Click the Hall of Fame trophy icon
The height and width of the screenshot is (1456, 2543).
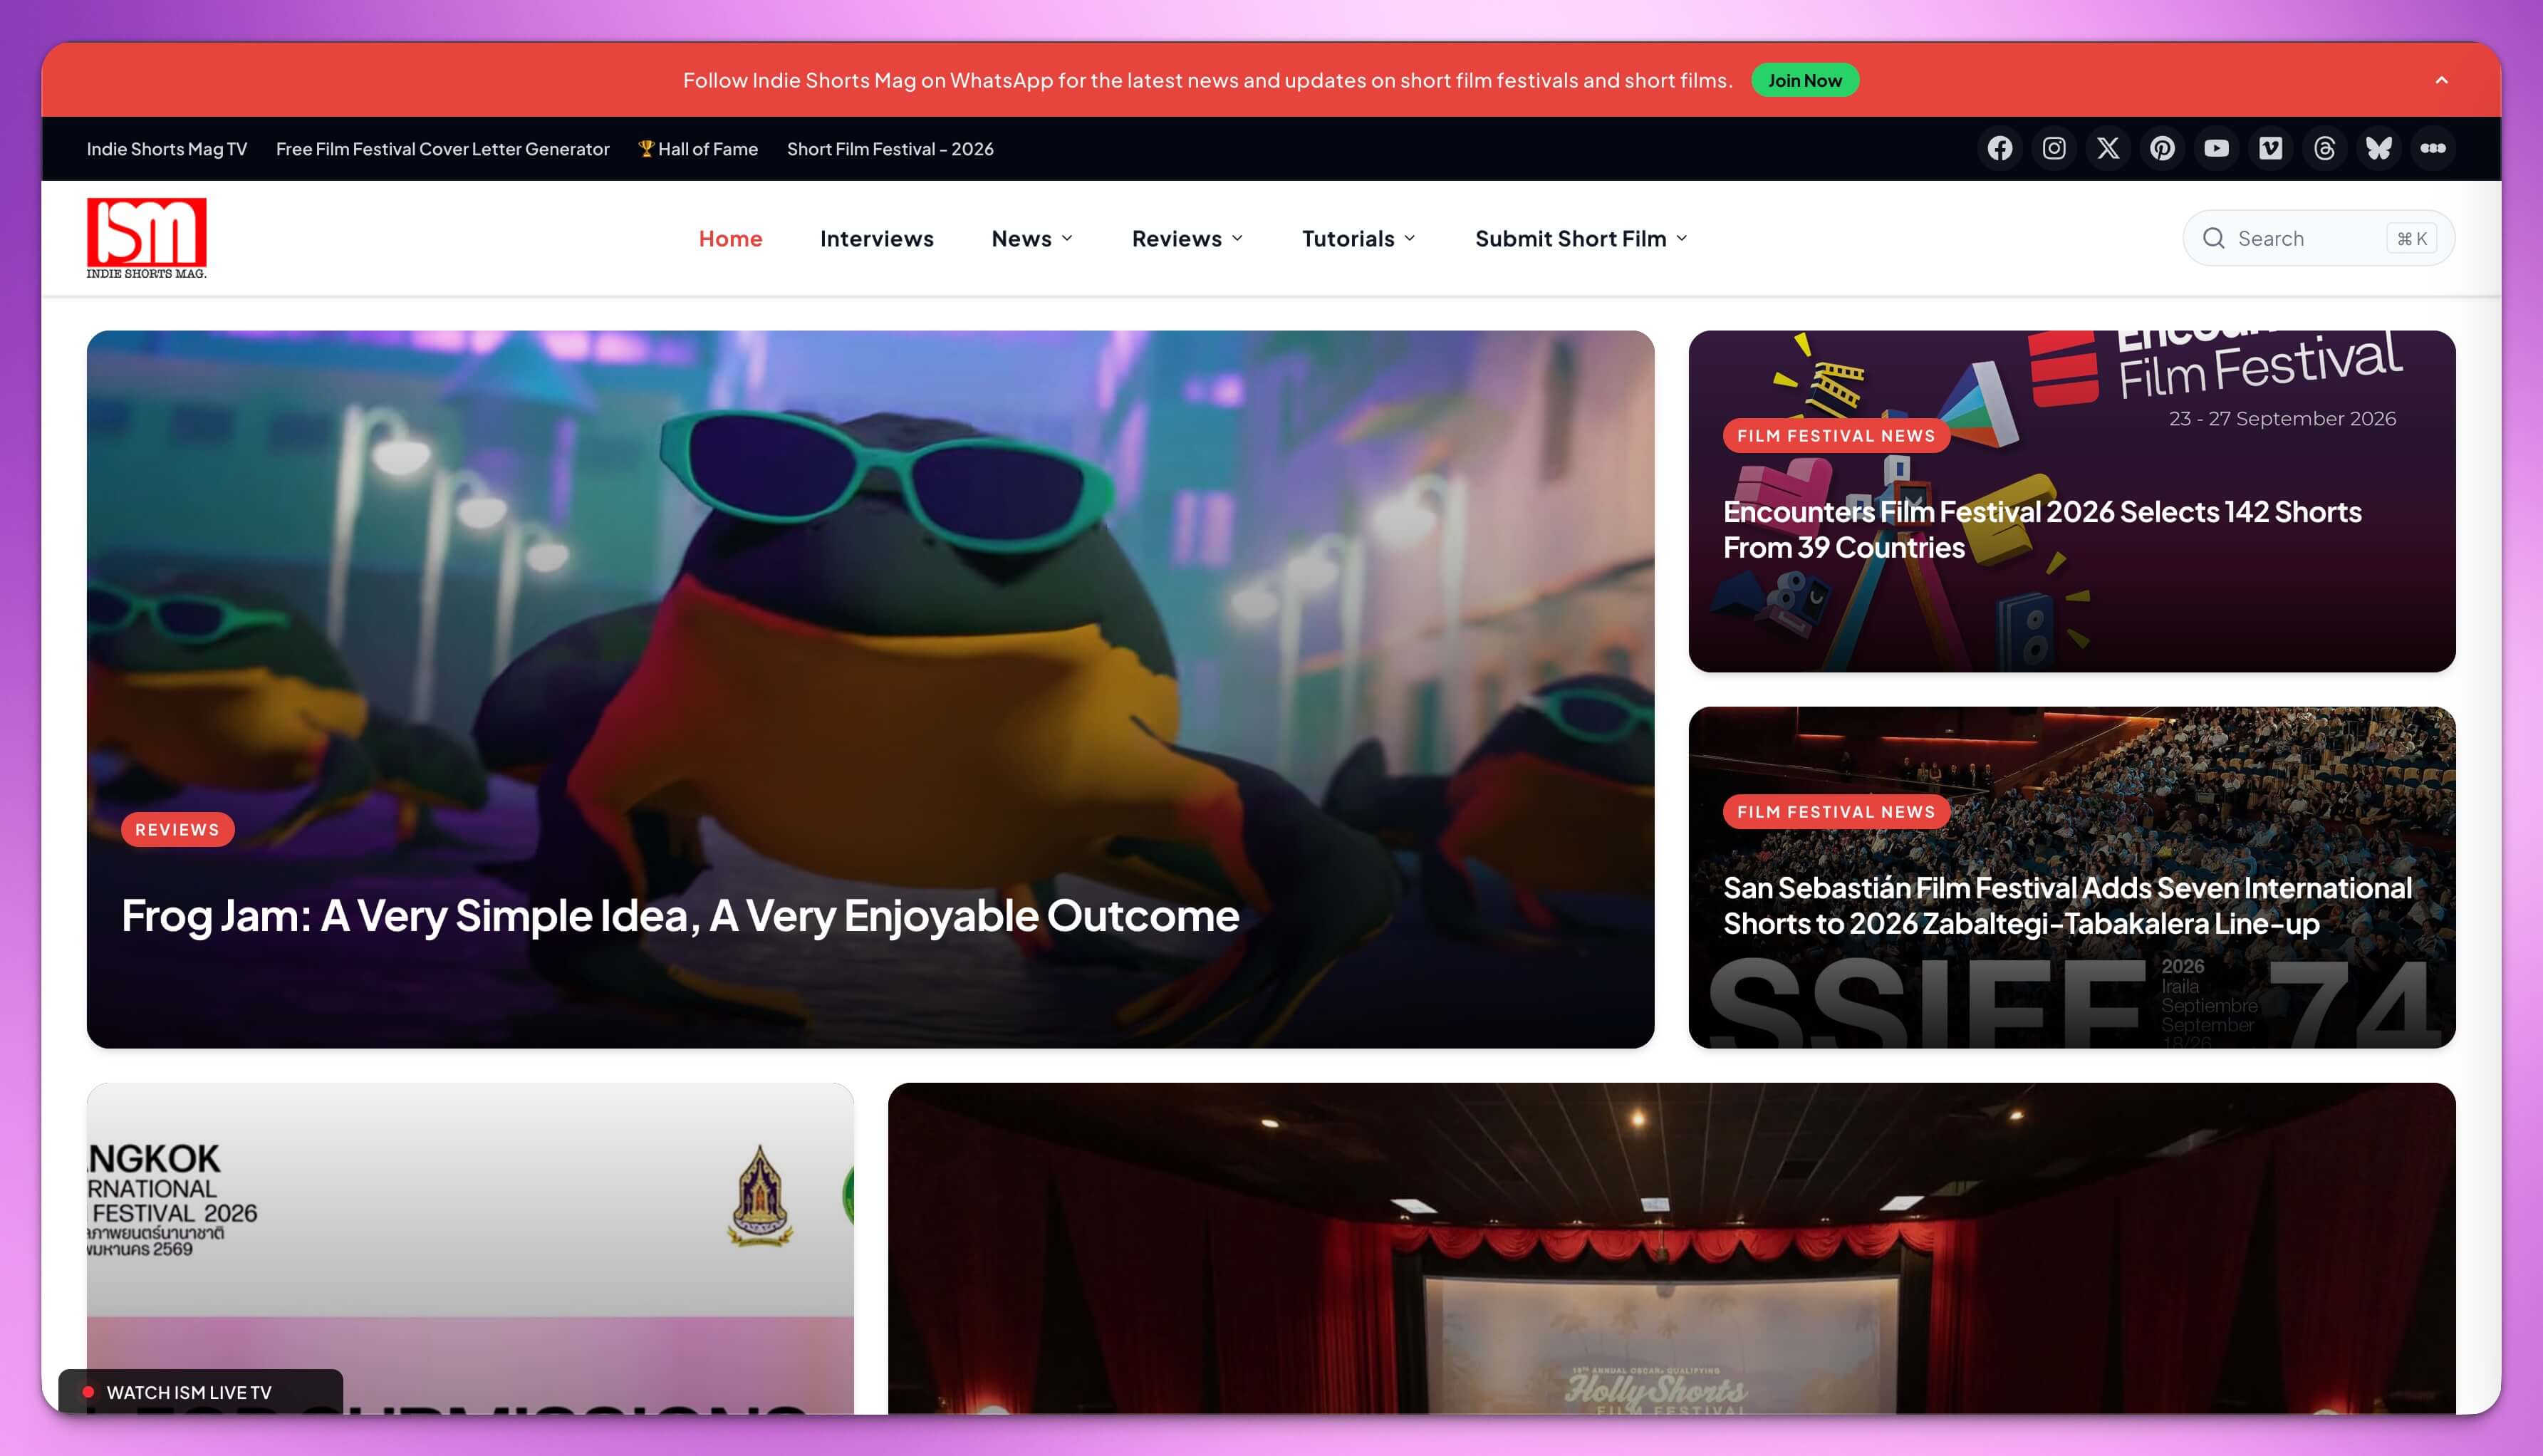coord(646,148)
